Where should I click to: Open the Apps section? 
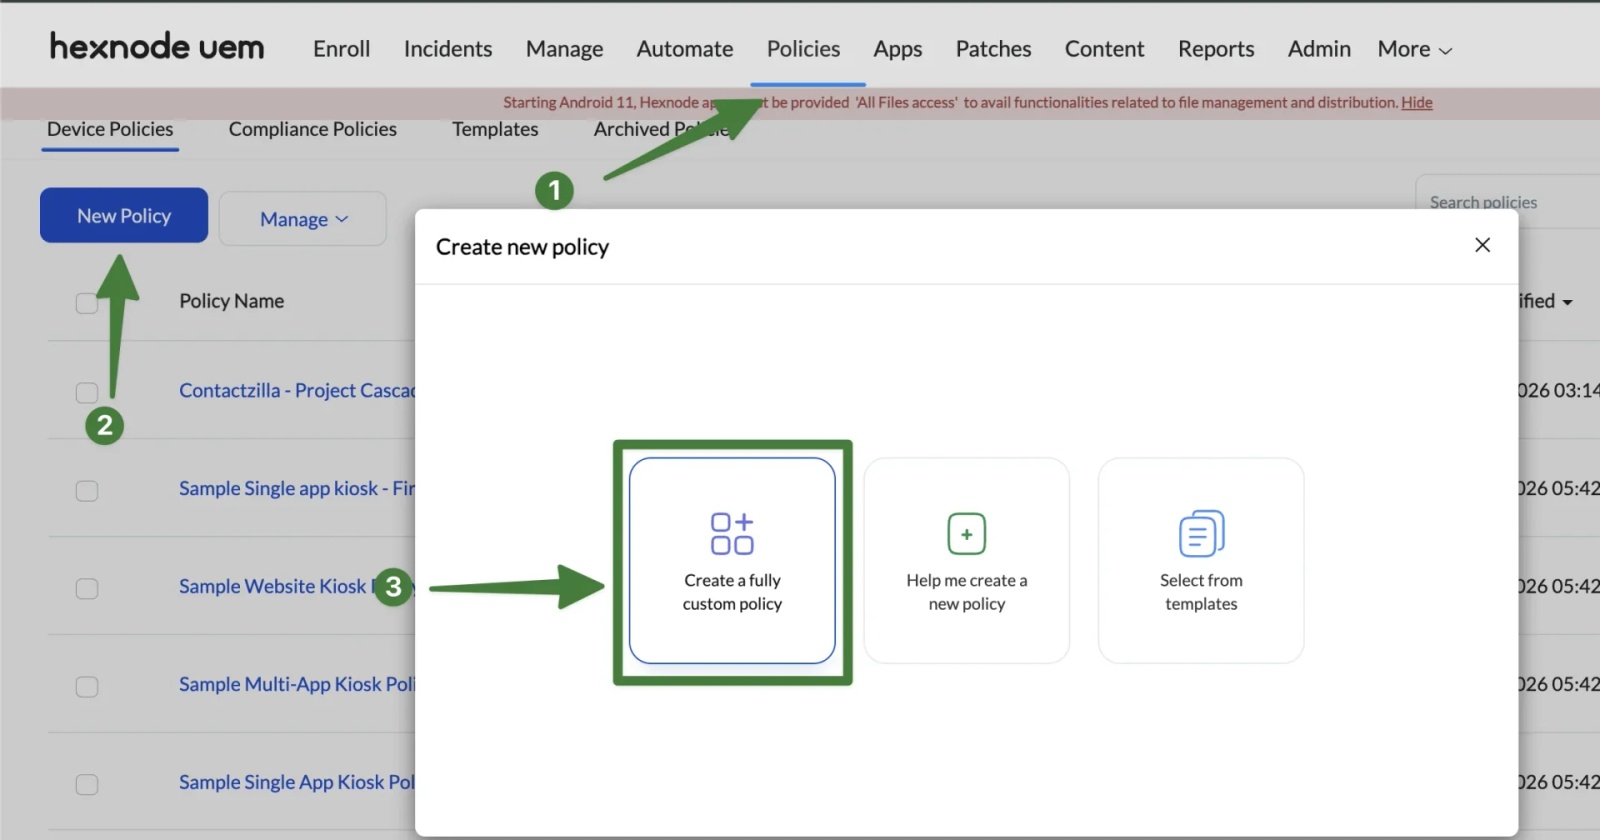tap(897, 49)
